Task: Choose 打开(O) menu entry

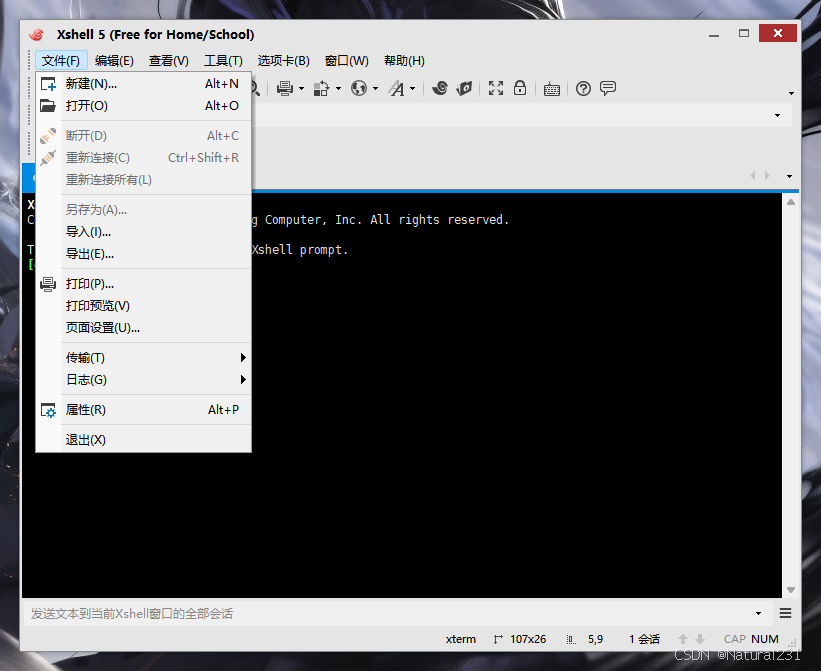Action: tap(143, 106)
